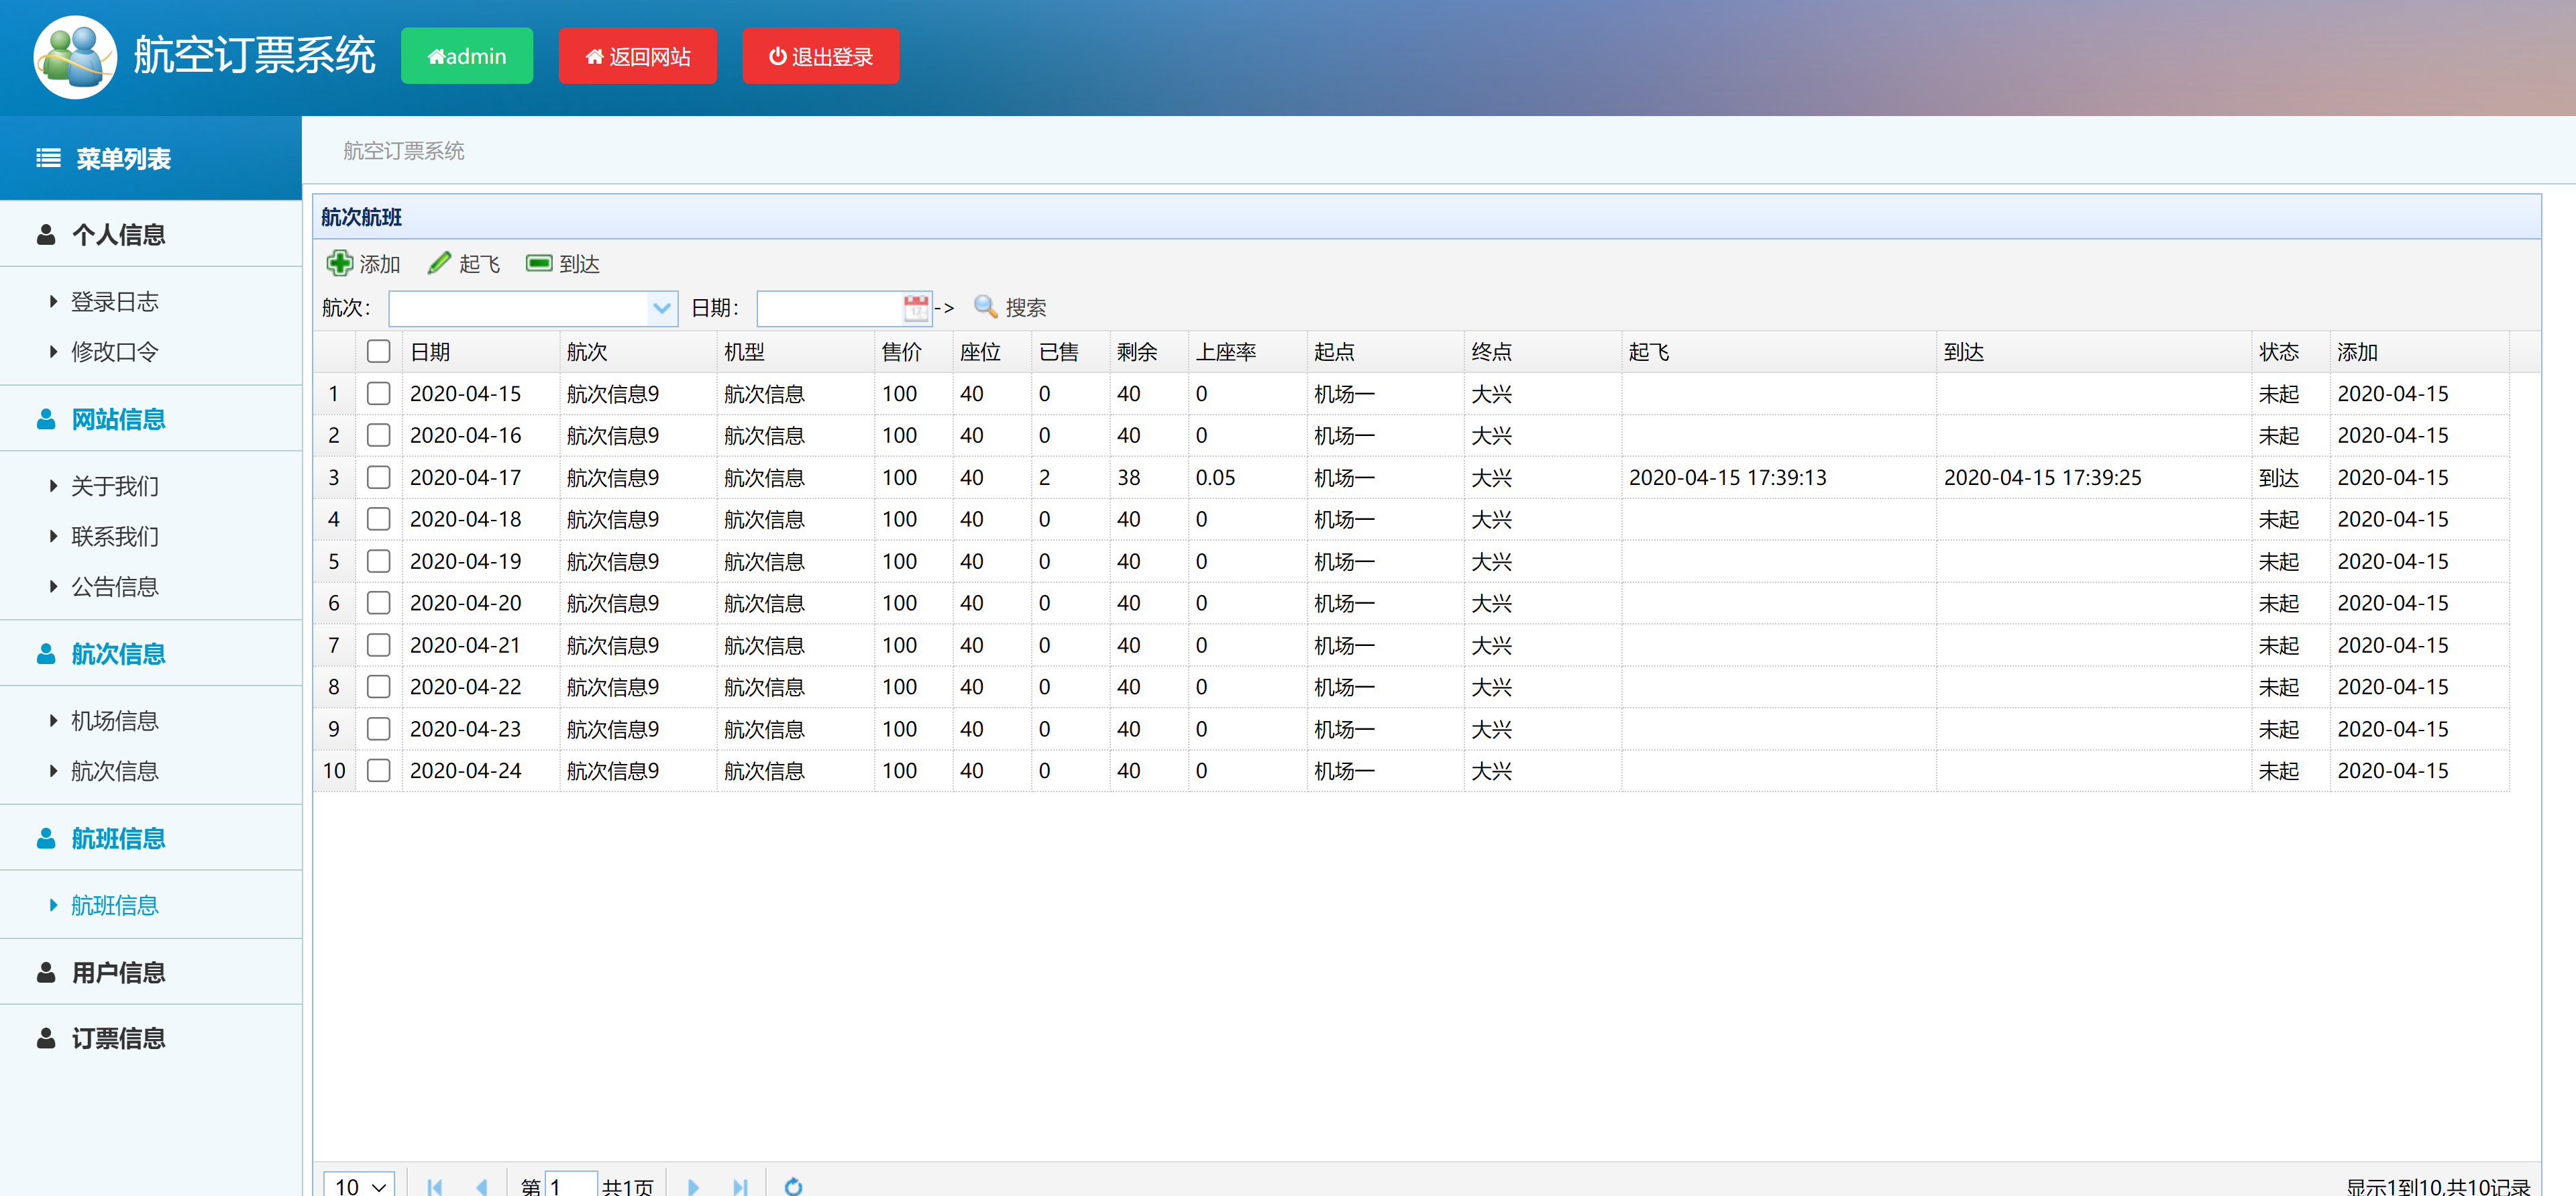
Task: Check the checkbox for row dated 2020-04-24
Action: (378, 770)
